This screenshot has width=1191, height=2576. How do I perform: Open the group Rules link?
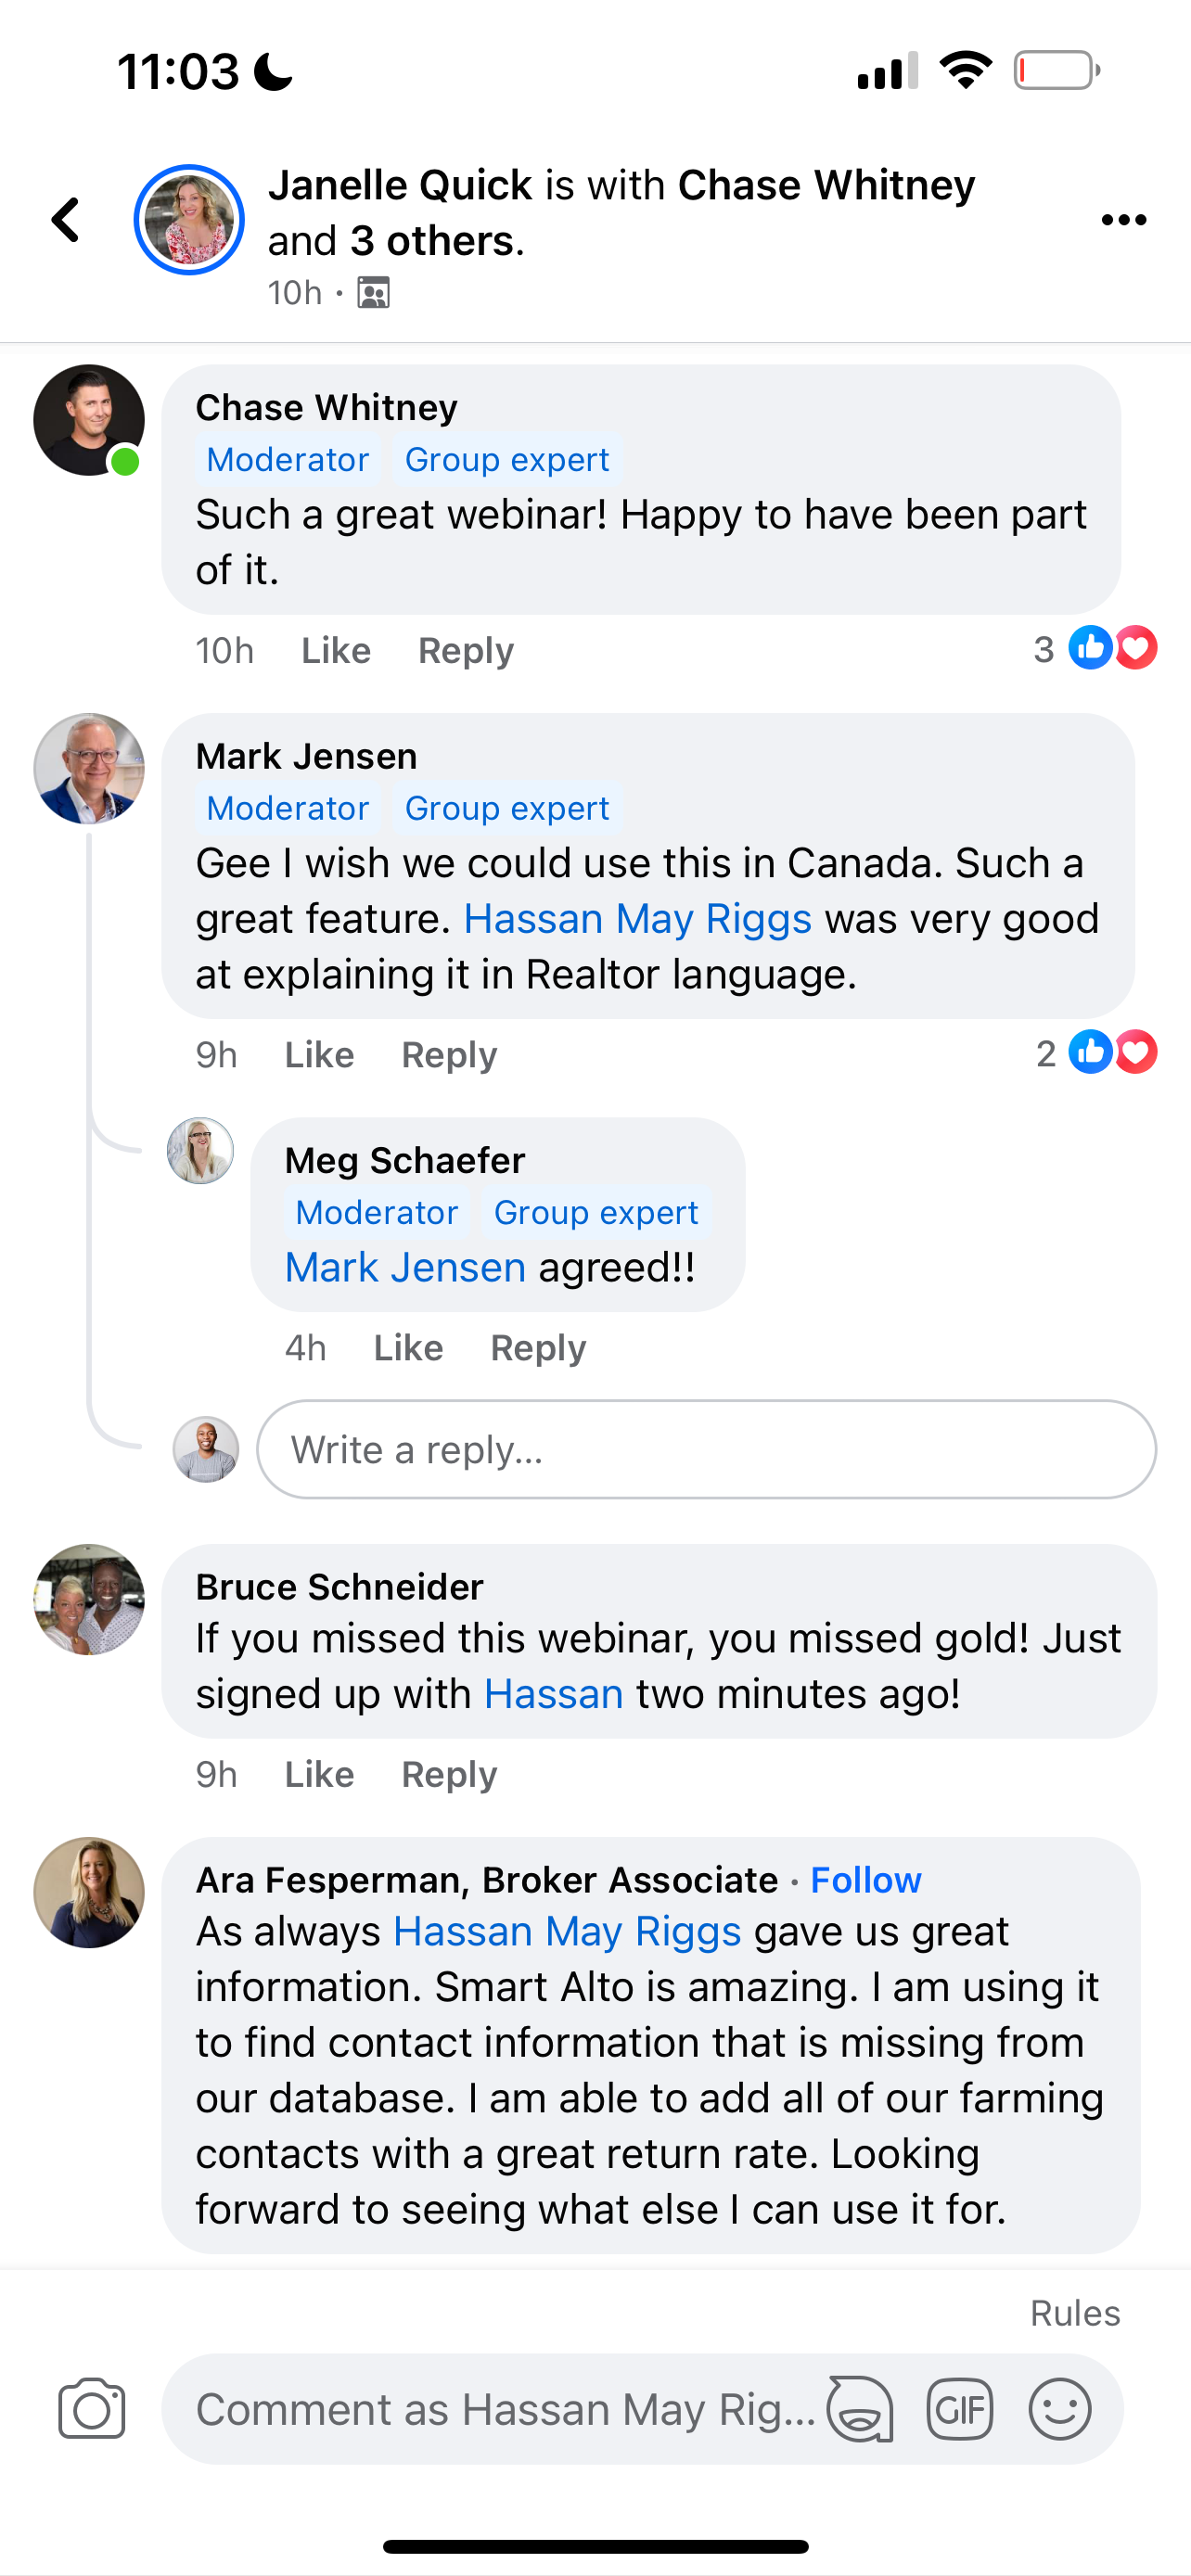(1074, 2313)
